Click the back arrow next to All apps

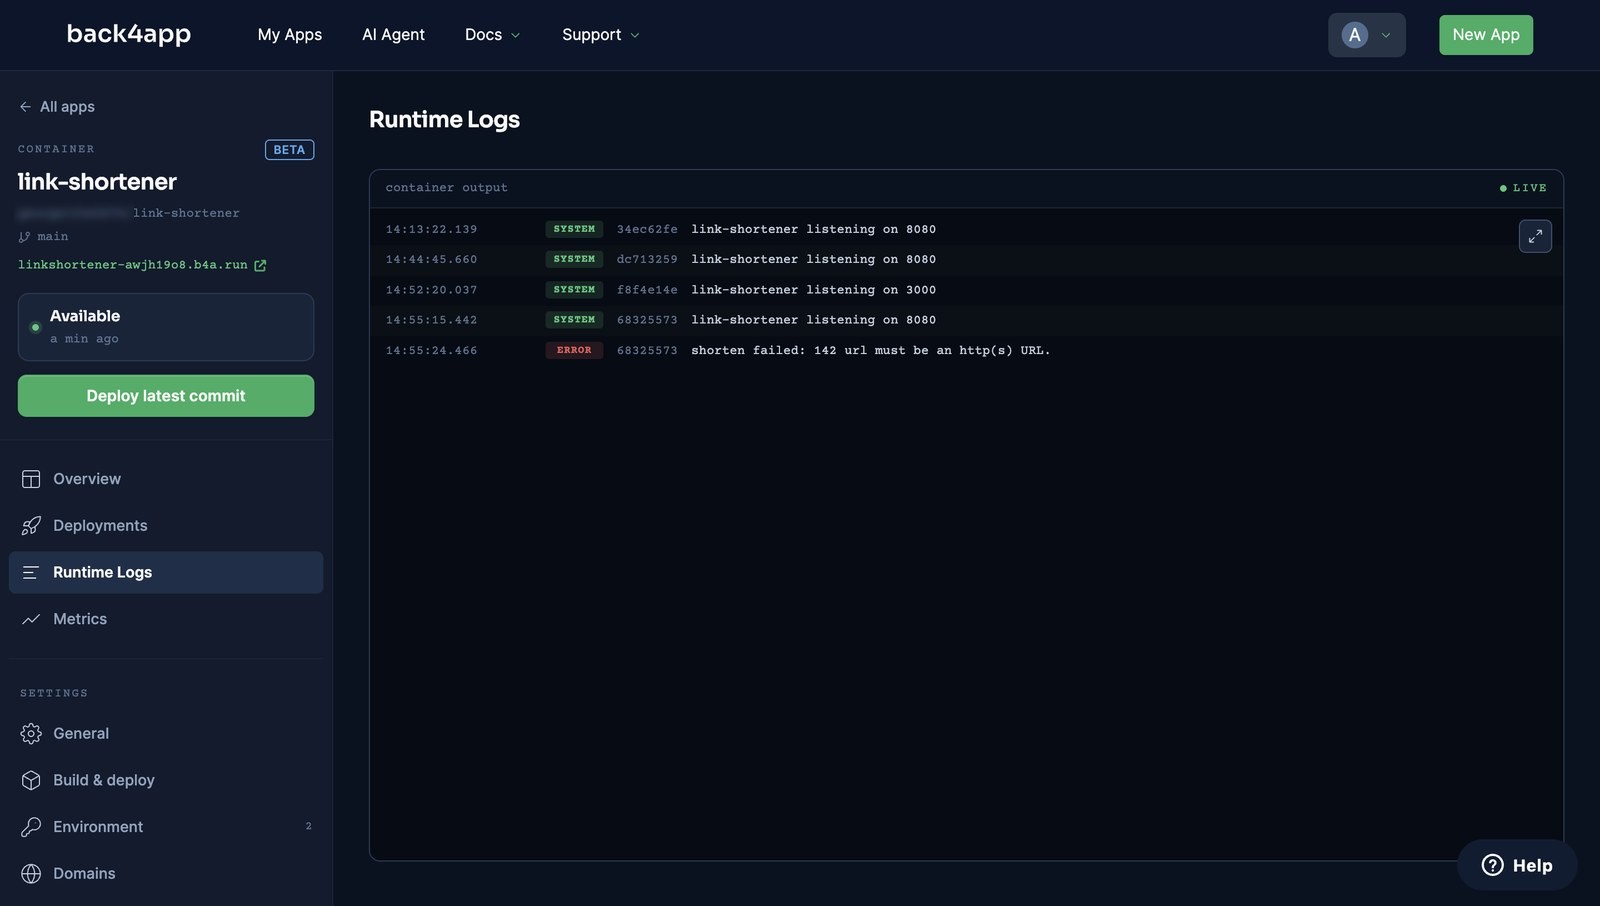point(25,107)
